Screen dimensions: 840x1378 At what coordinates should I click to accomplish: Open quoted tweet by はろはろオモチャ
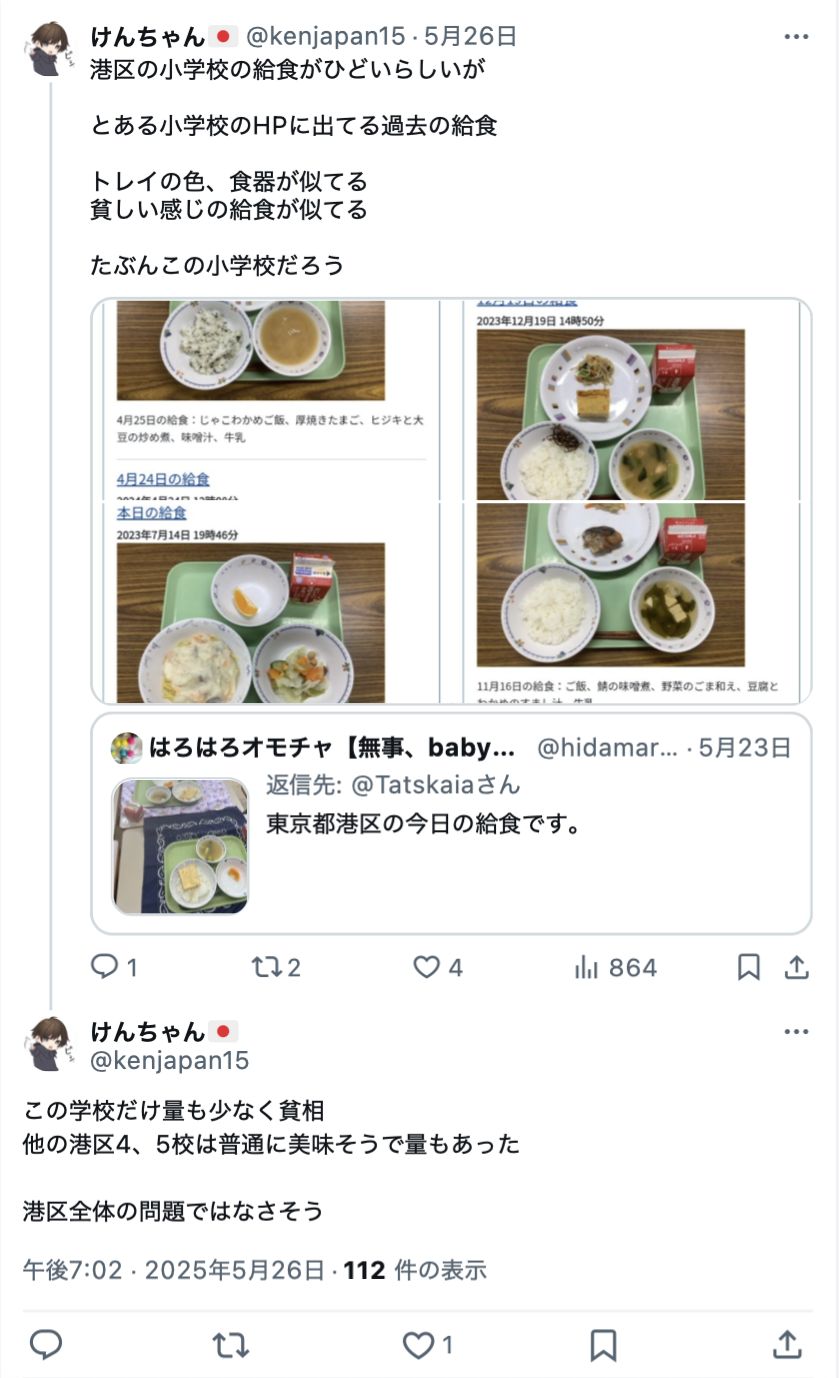[x=451, y=824]
